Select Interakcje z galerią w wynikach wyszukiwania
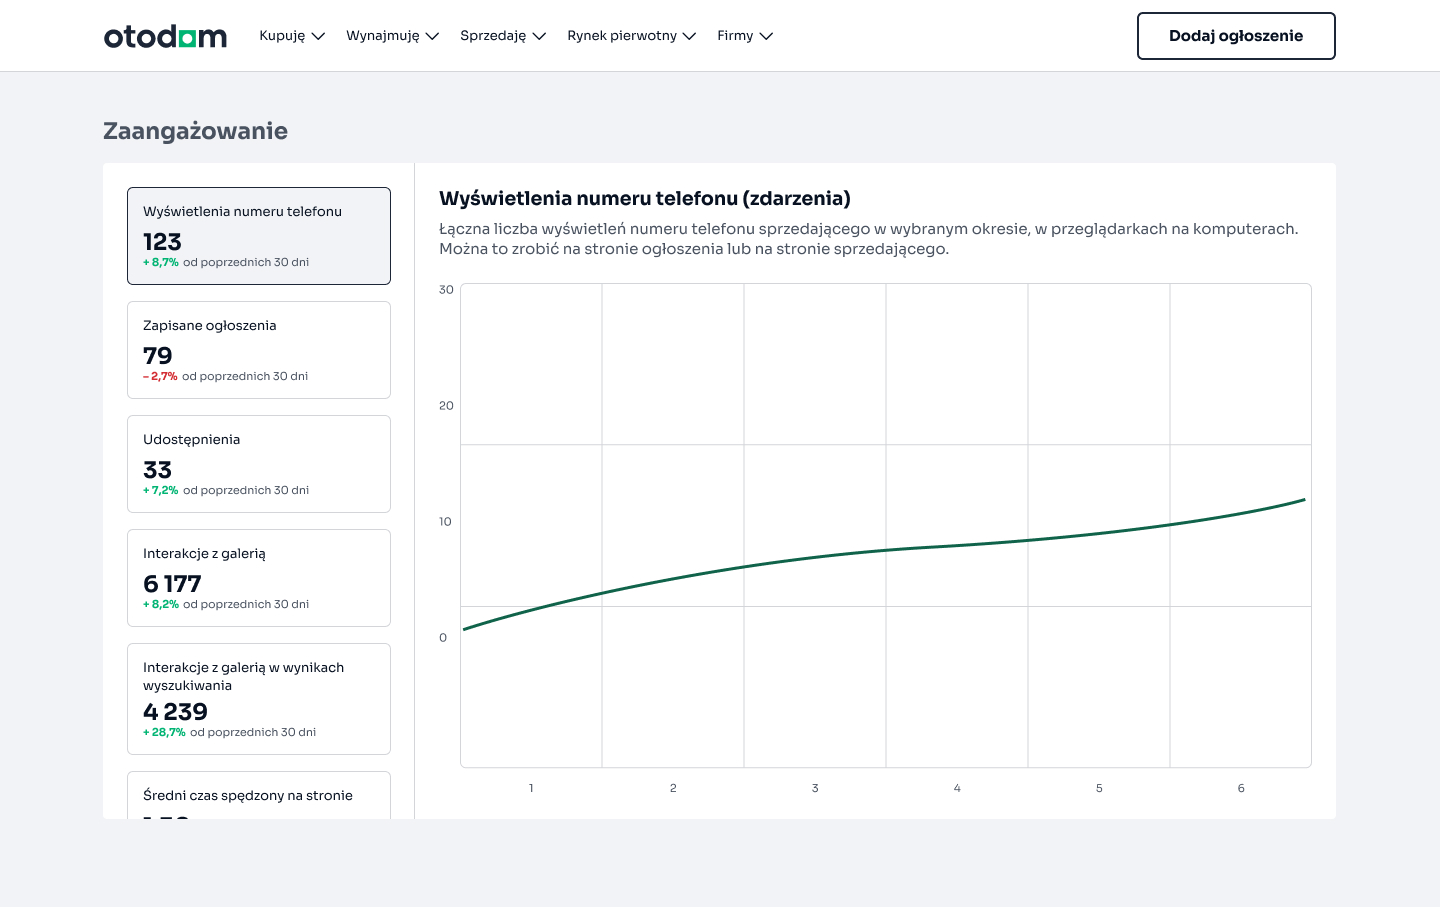Screen dimensions: 1440x907 [258, 698]
